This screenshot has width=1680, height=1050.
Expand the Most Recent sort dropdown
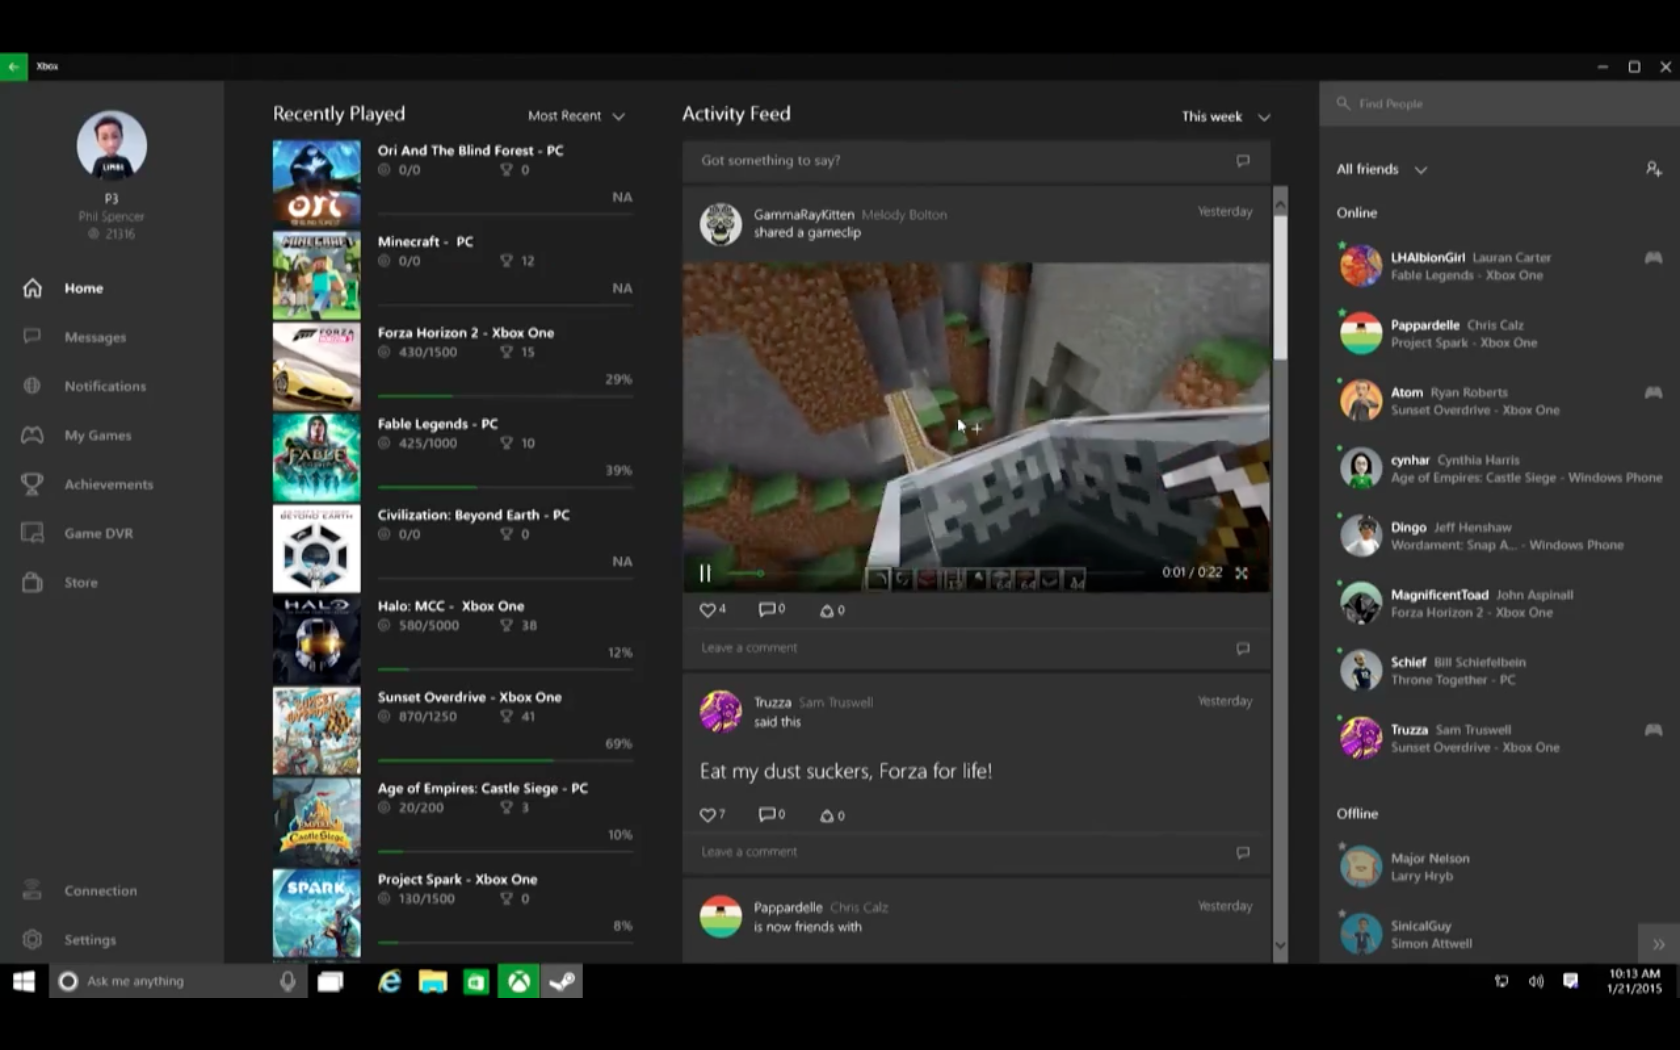point(576,116)
